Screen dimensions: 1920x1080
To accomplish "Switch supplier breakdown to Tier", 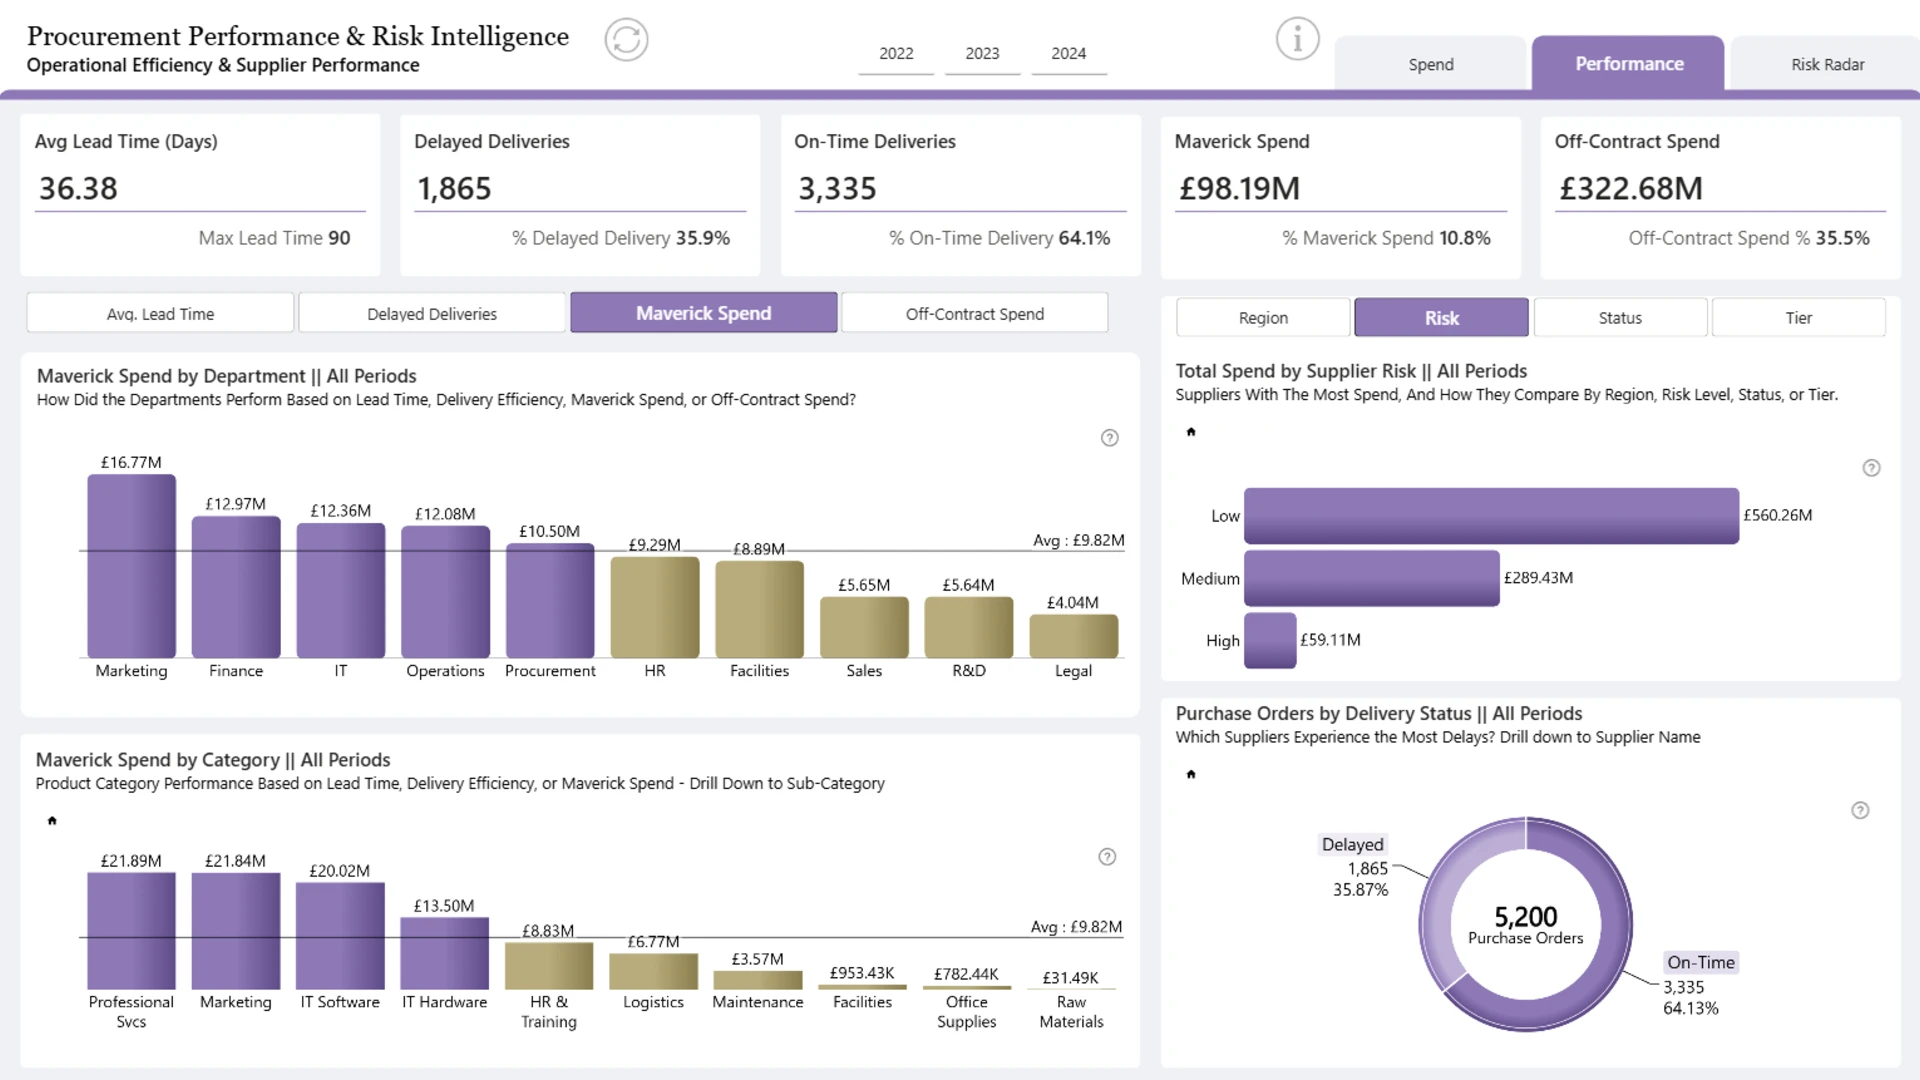I will tap(1798, 318).
